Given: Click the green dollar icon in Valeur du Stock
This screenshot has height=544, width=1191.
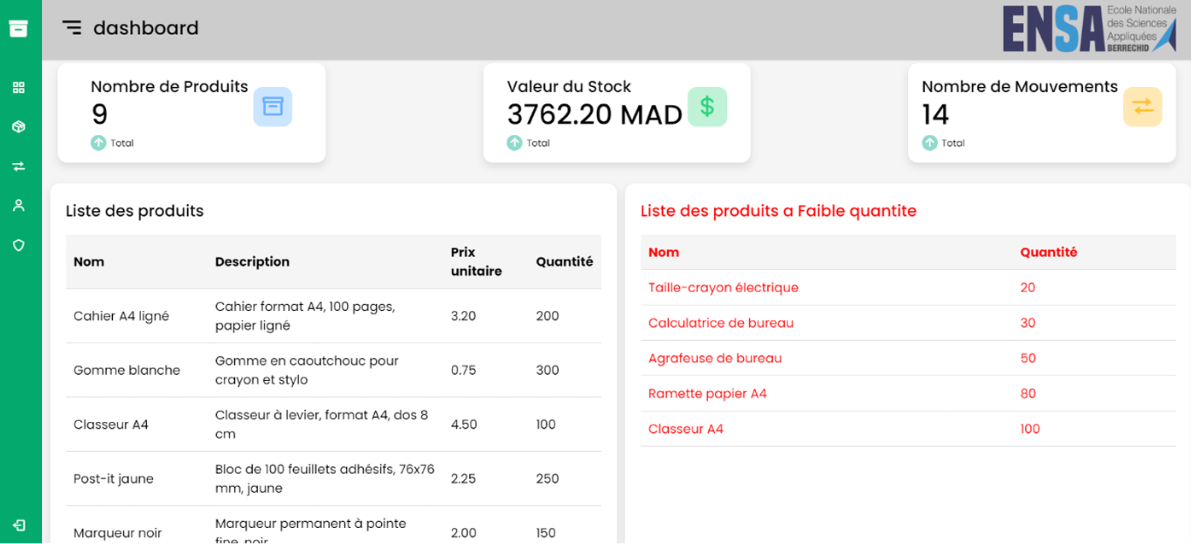Looking at the screenshot, I should point(707,107).
